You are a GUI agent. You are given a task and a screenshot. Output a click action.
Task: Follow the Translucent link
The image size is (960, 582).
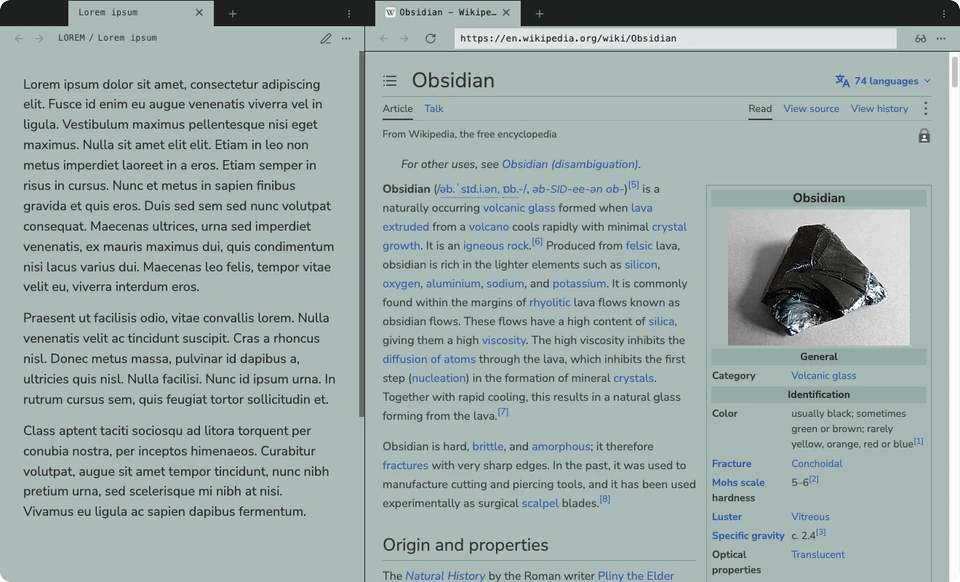pyautogui.click(x=817, y=554)
